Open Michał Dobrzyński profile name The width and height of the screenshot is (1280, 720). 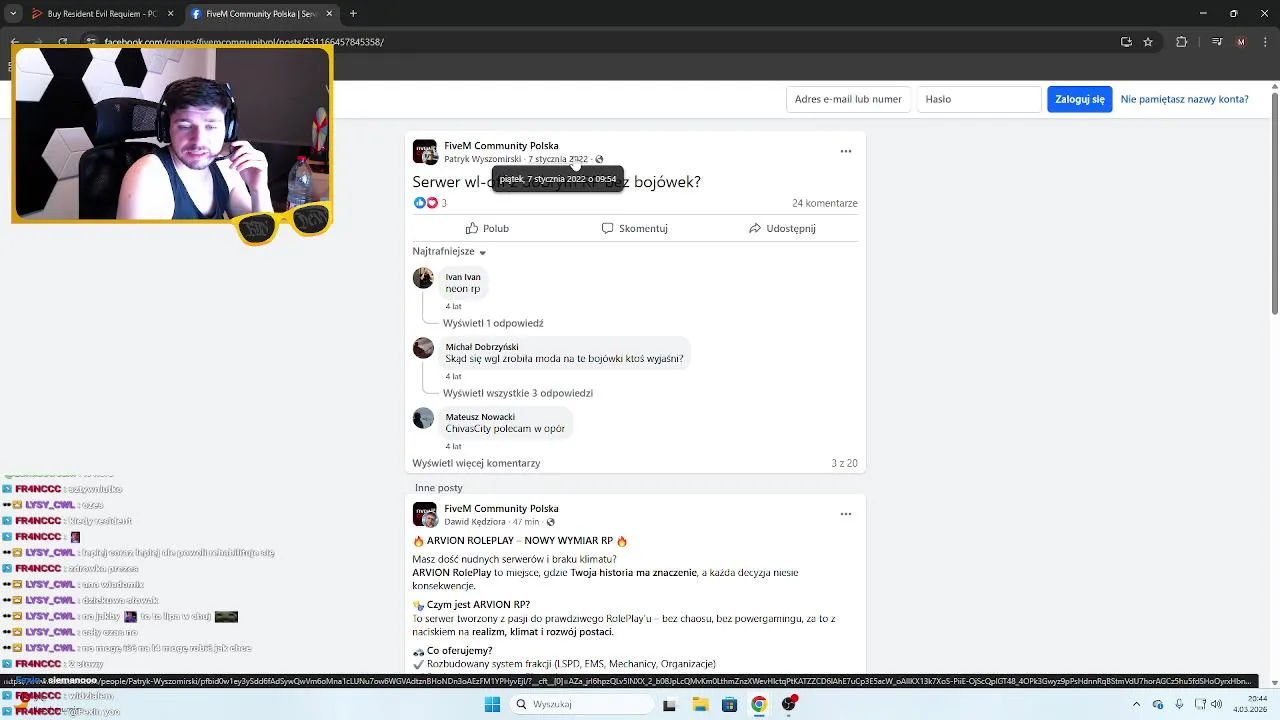[x=482, y=347]
